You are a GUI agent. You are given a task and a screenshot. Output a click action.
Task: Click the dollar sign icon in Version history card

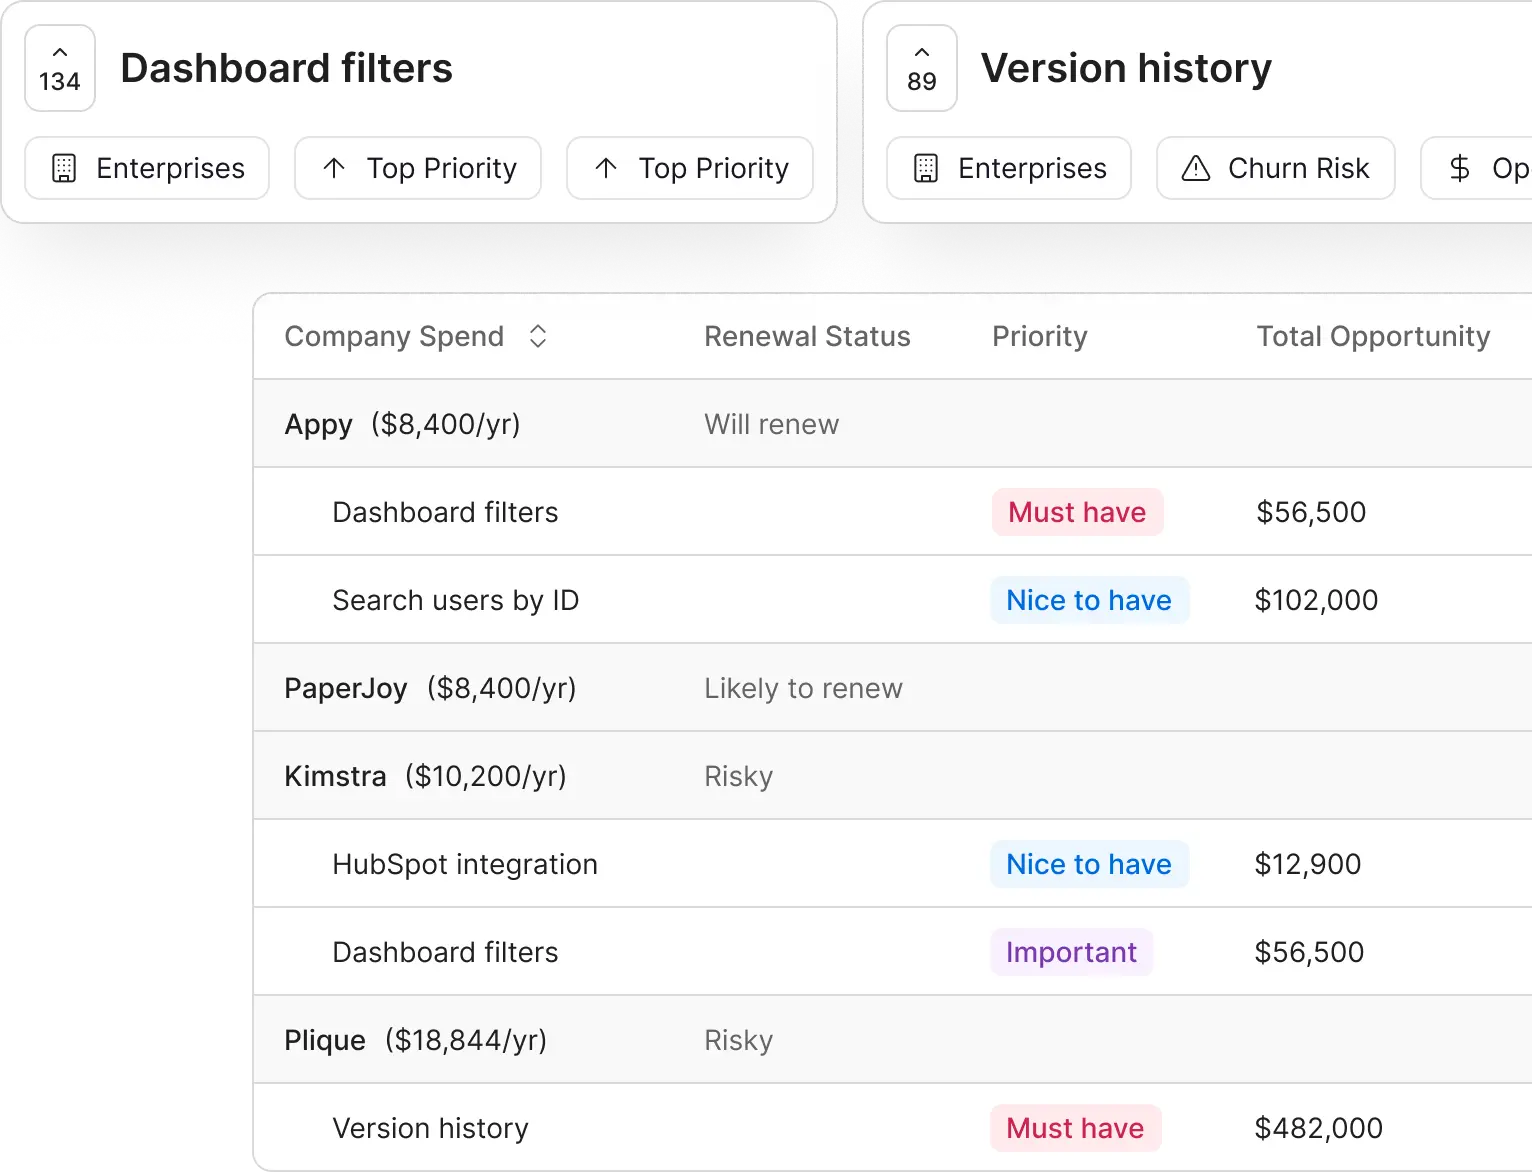click(1460, 168)
